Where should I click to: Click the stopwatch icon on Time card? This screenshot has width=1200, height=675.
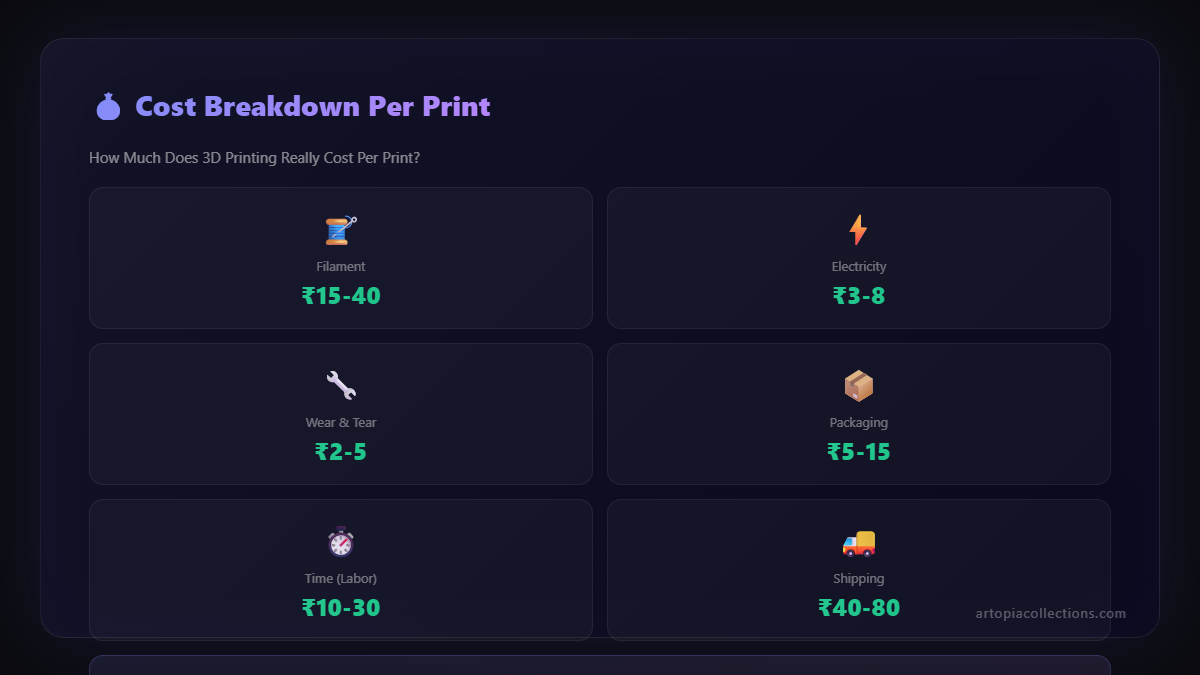coord(341,541)
